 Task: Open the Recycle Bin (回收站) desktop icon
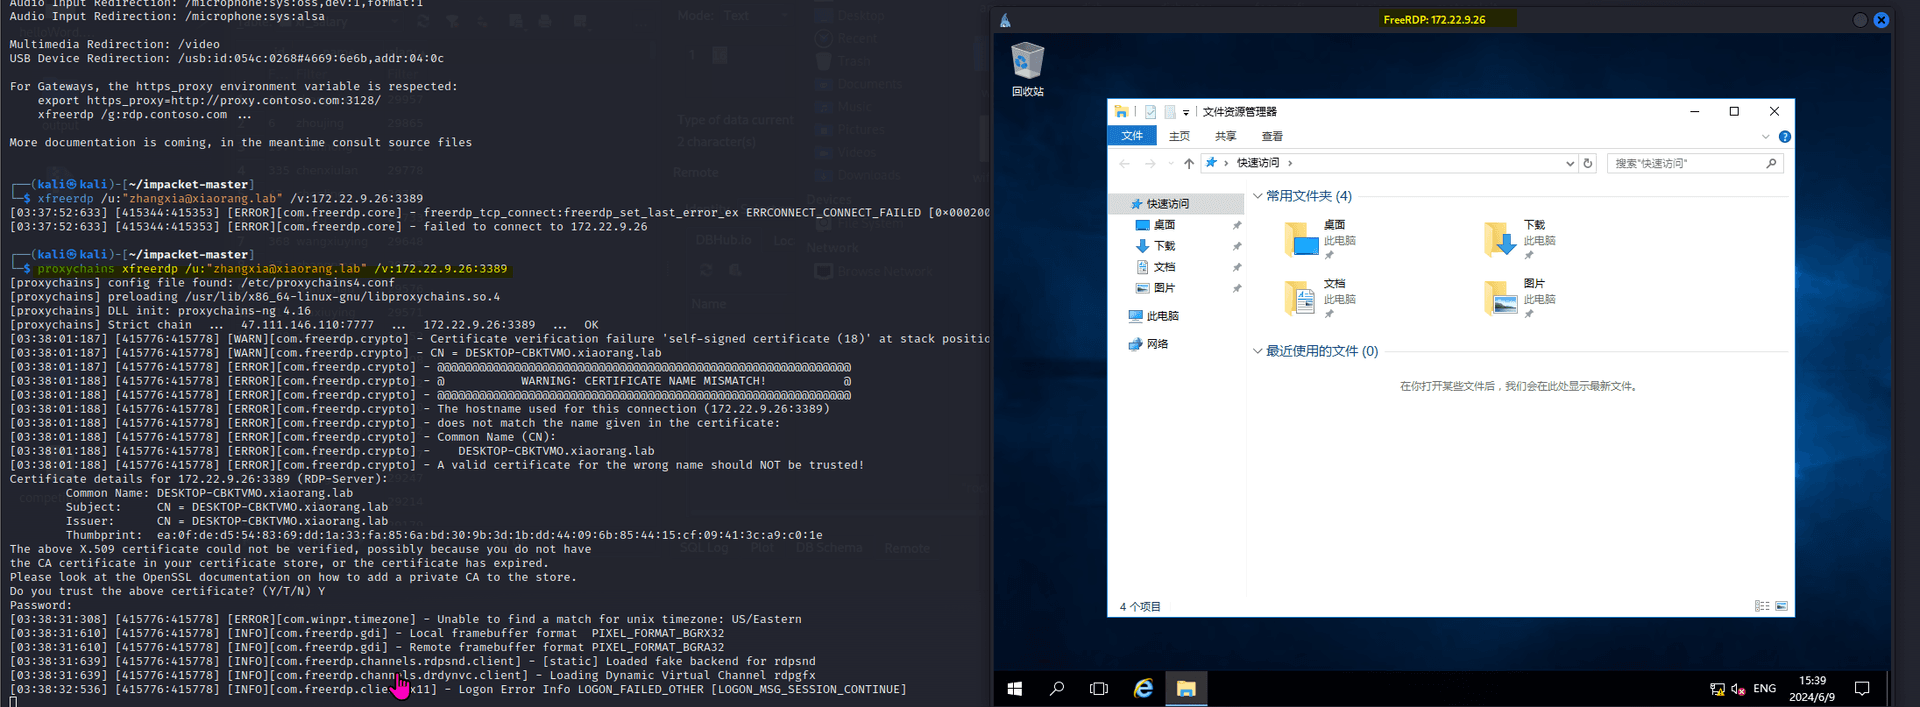click(x=1027, y=70)
